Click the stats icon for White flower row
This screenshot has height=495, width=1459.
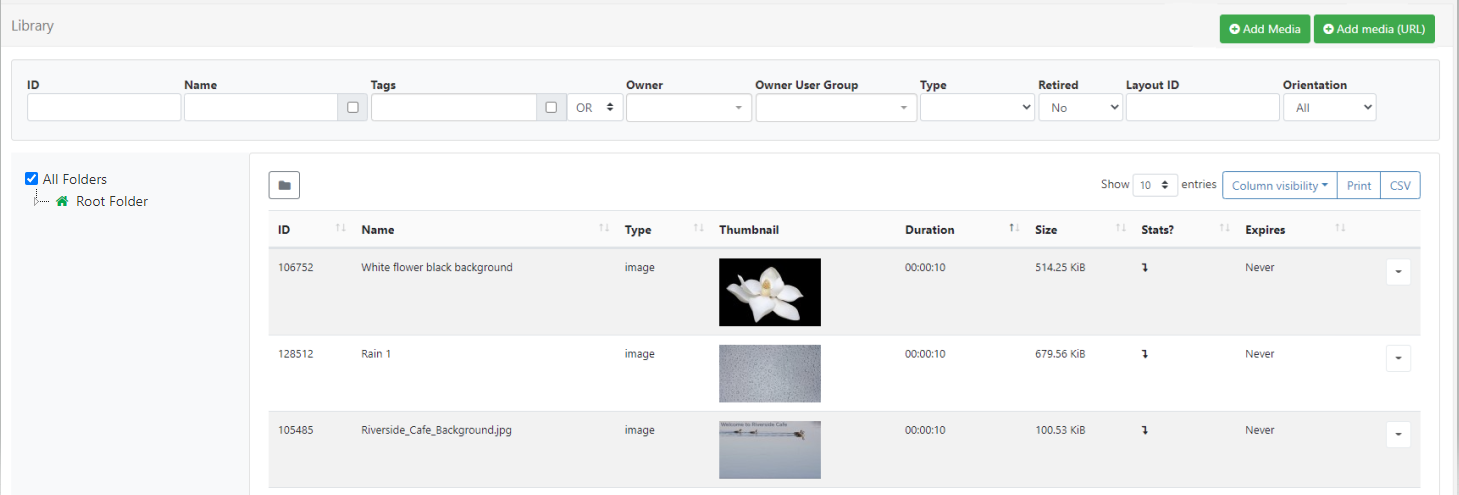(1144, 268)
